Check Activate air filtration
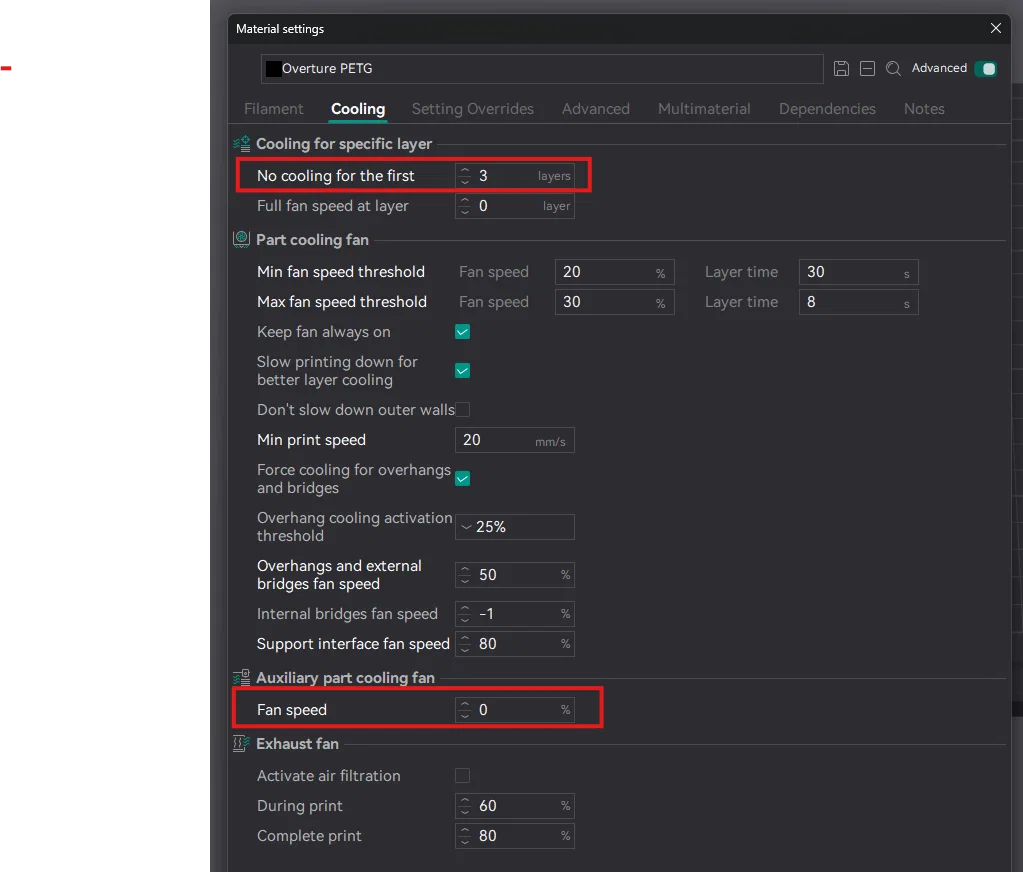 (462, 776)
